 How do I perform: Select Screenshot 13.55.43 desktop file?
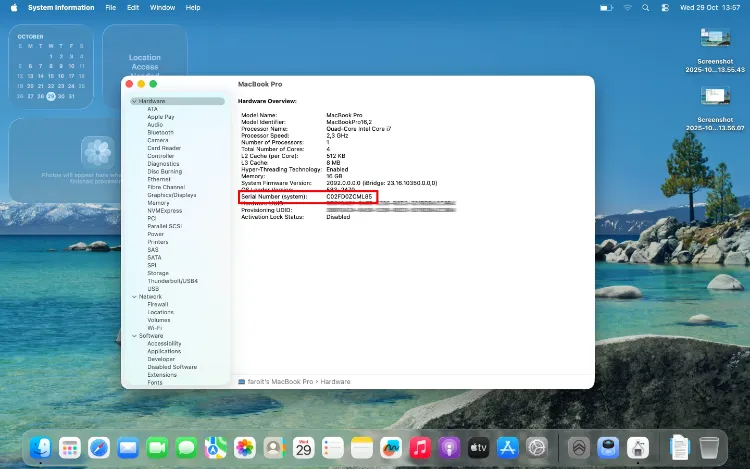pos(714,38)
